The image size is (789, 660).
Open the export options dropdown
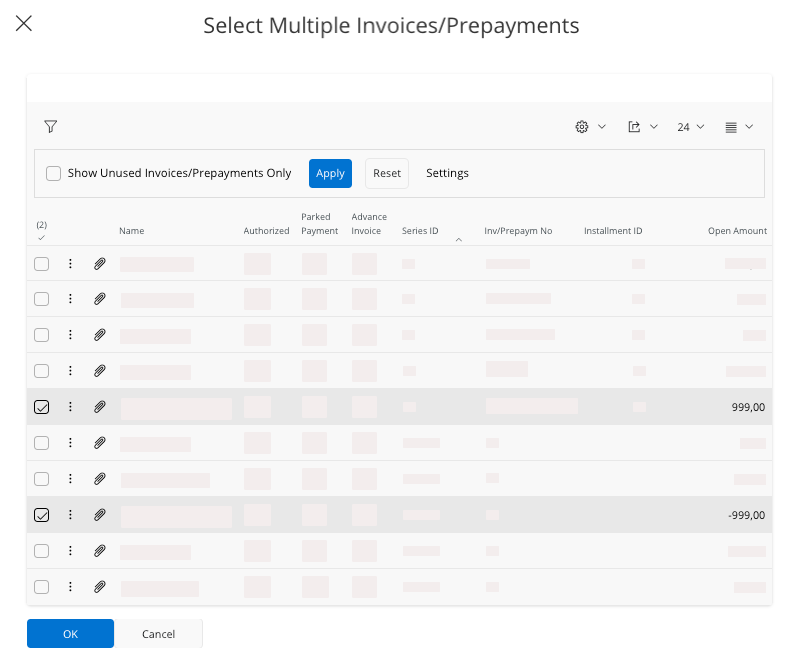642,127
